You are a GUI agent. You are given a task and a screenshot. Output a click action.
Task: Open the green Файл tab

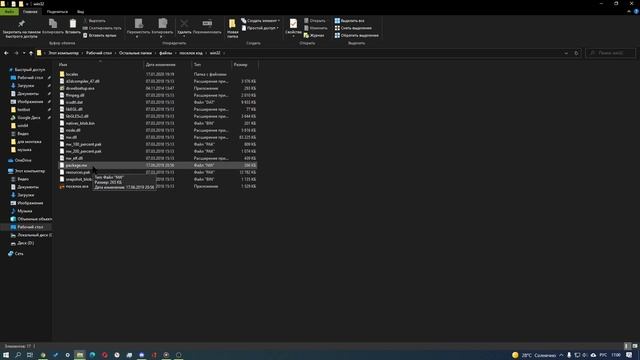pos(9,12)
